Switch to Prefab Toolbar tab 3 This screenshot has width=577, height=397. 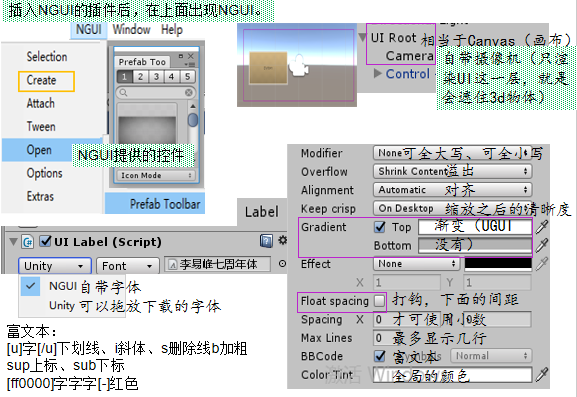pos(156,77)
